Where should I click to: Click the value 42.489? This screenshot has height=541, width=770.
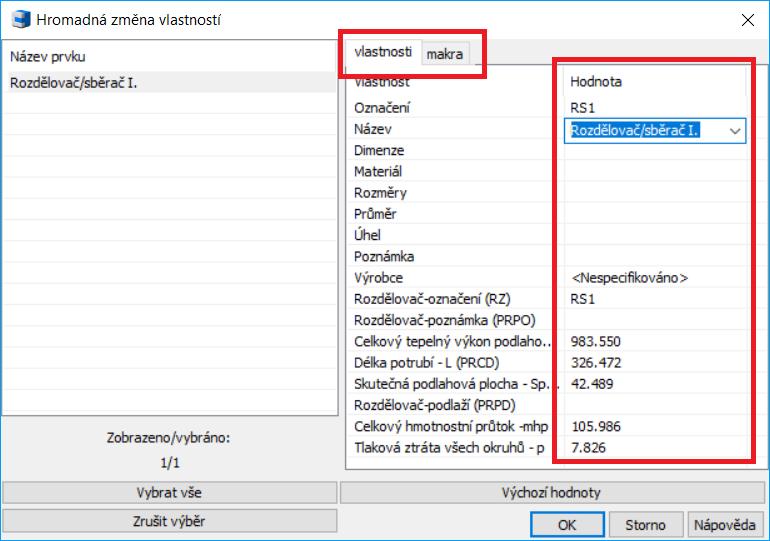(x=592, y=384)
